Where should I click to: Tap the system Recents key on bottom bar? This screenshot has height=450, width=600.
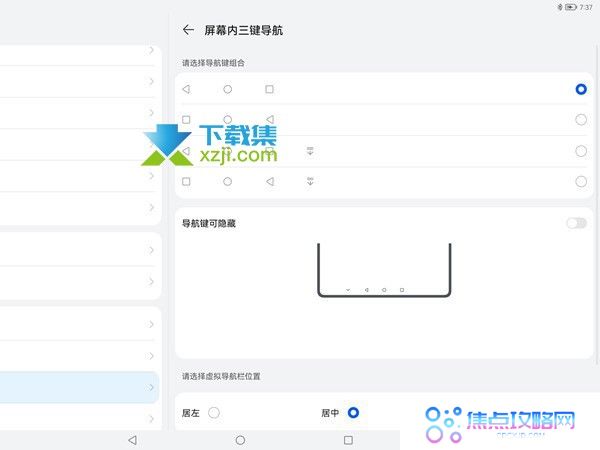pyautogui.click(x=348, y=440)
